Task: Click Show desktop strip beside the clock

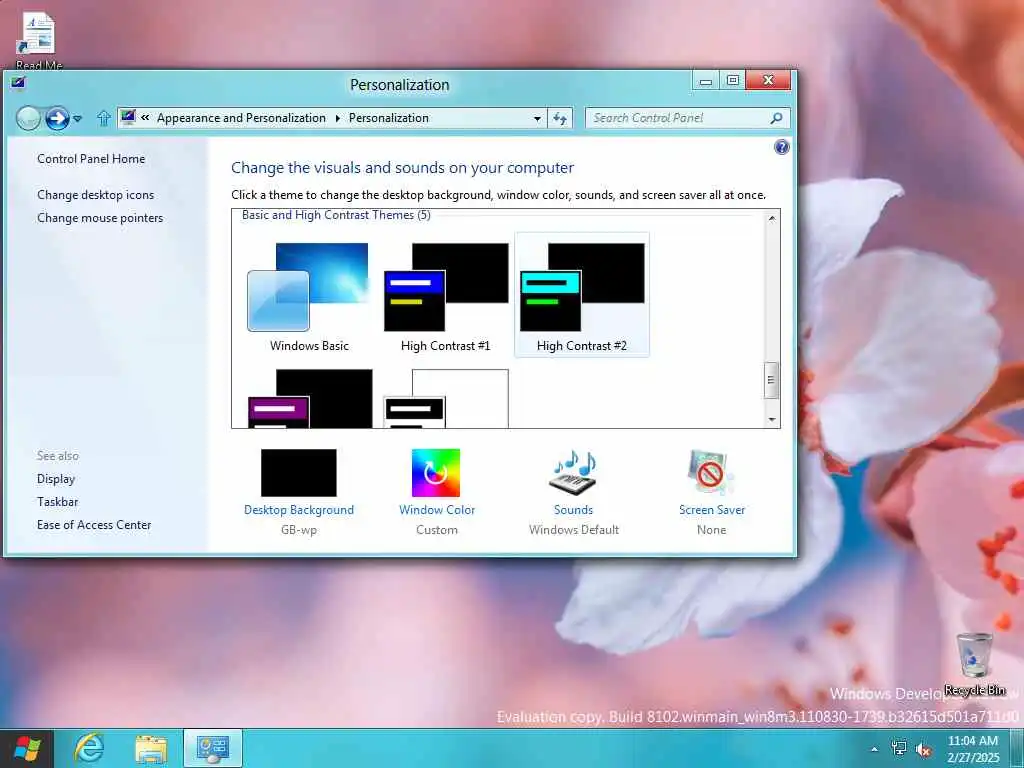Action: (1018, 748)
